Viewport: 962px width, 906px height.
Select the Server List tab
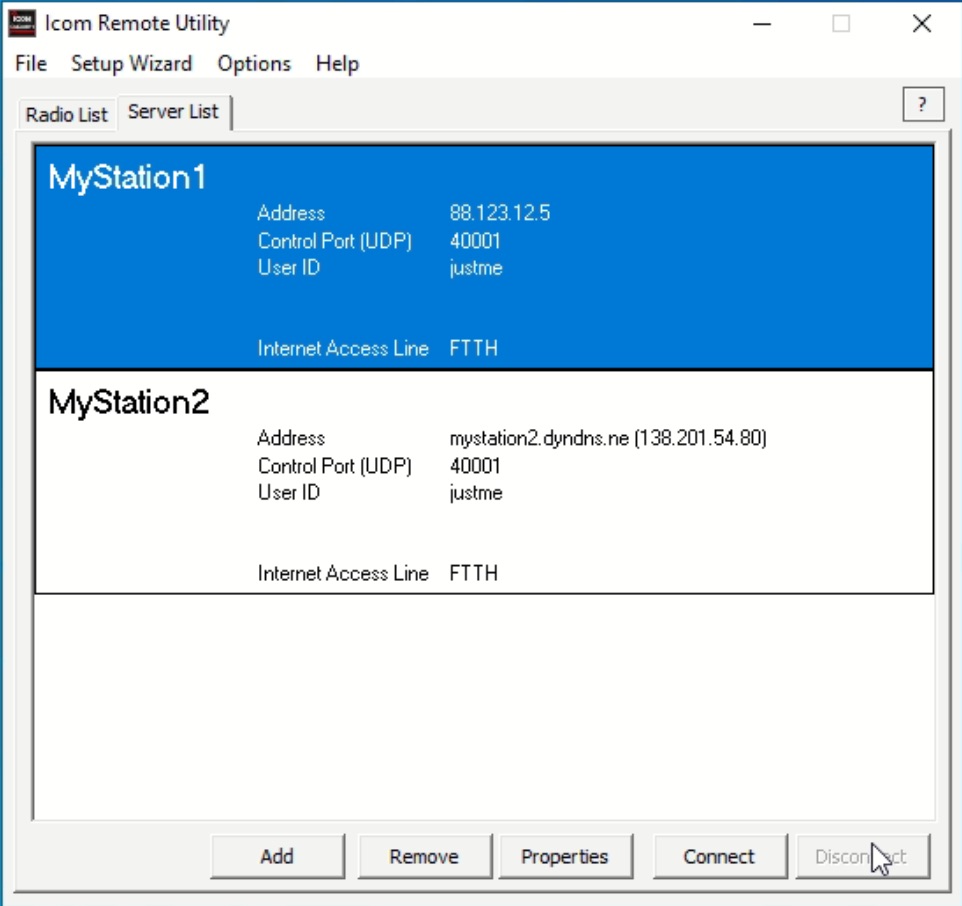pos(174,112)
